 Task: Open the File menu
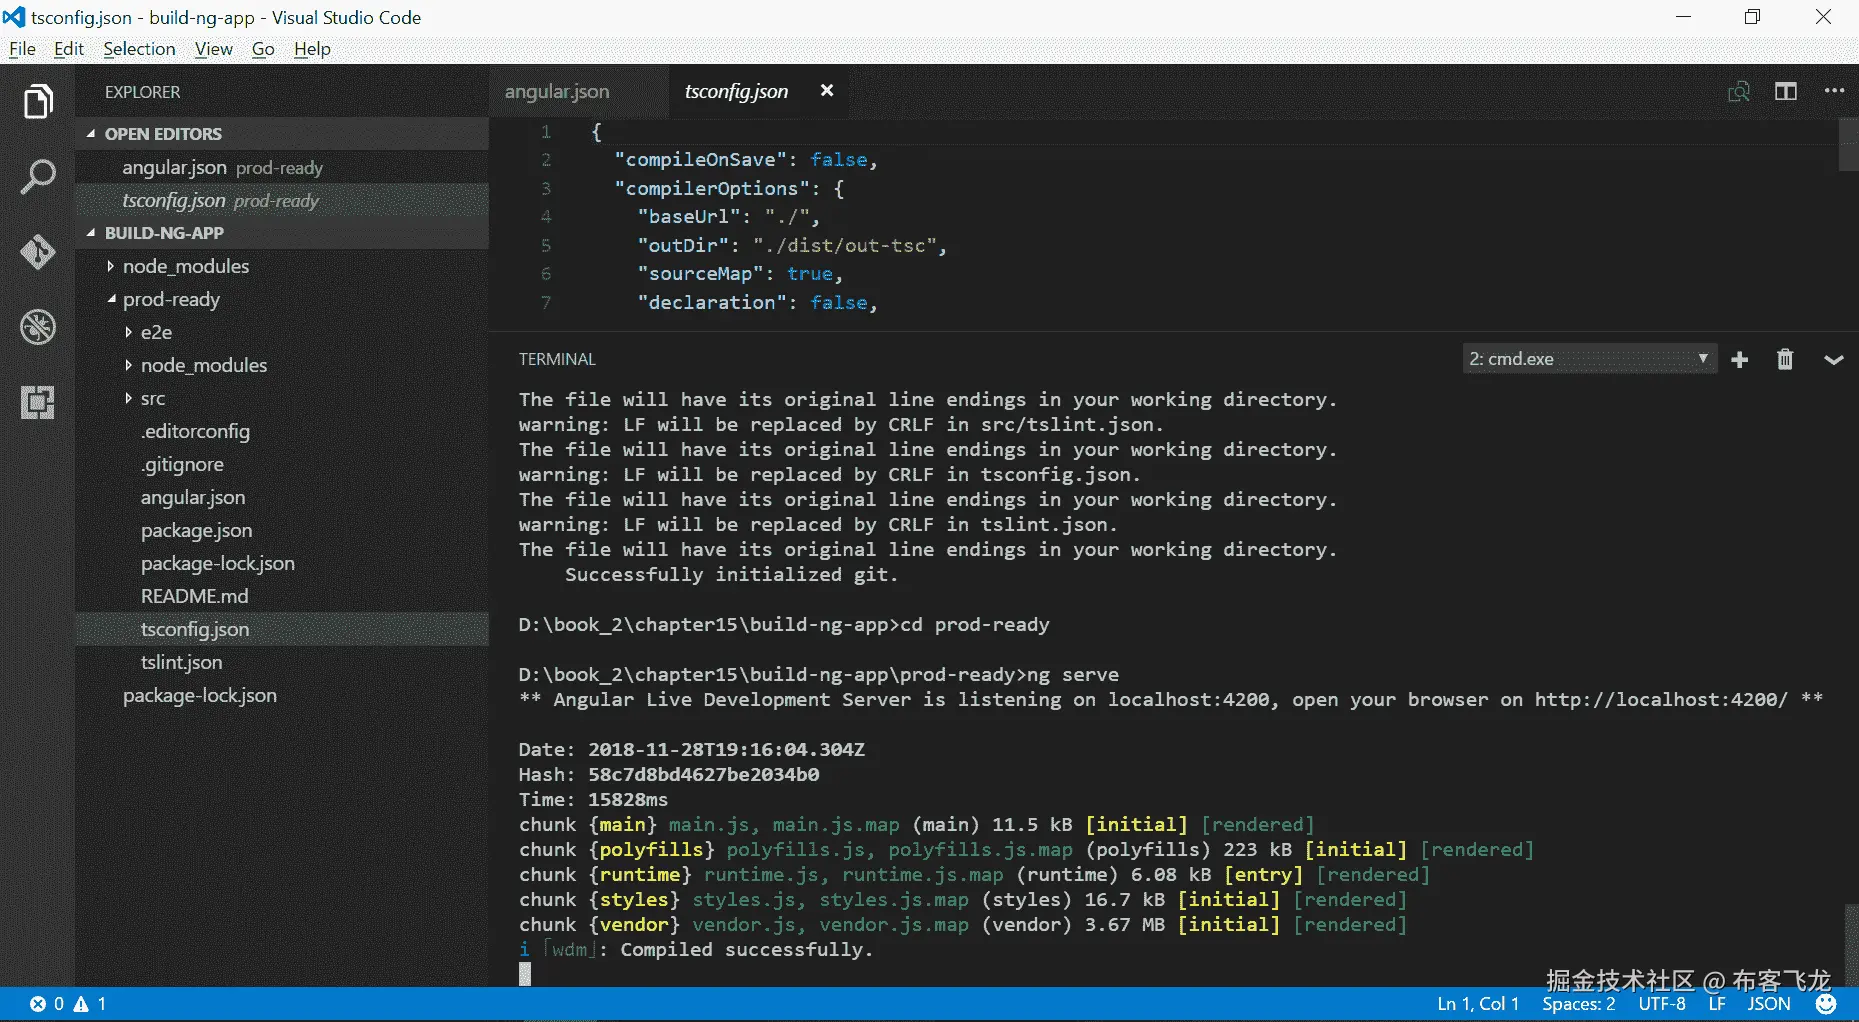22,49
